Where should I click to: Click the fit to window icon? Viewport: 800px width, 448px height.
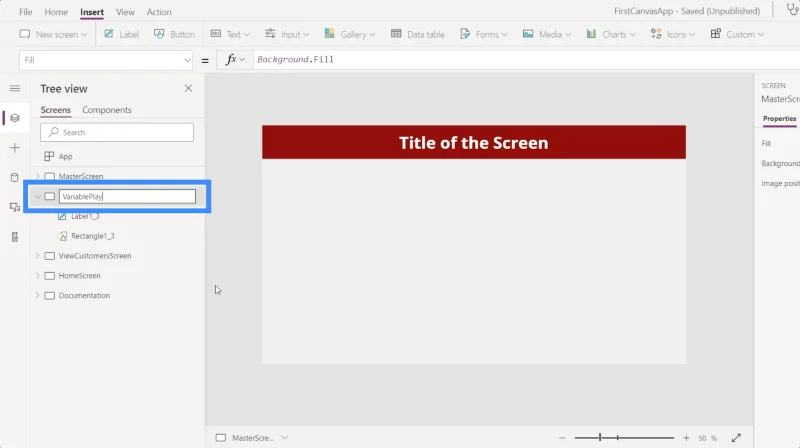coord(736,438)
